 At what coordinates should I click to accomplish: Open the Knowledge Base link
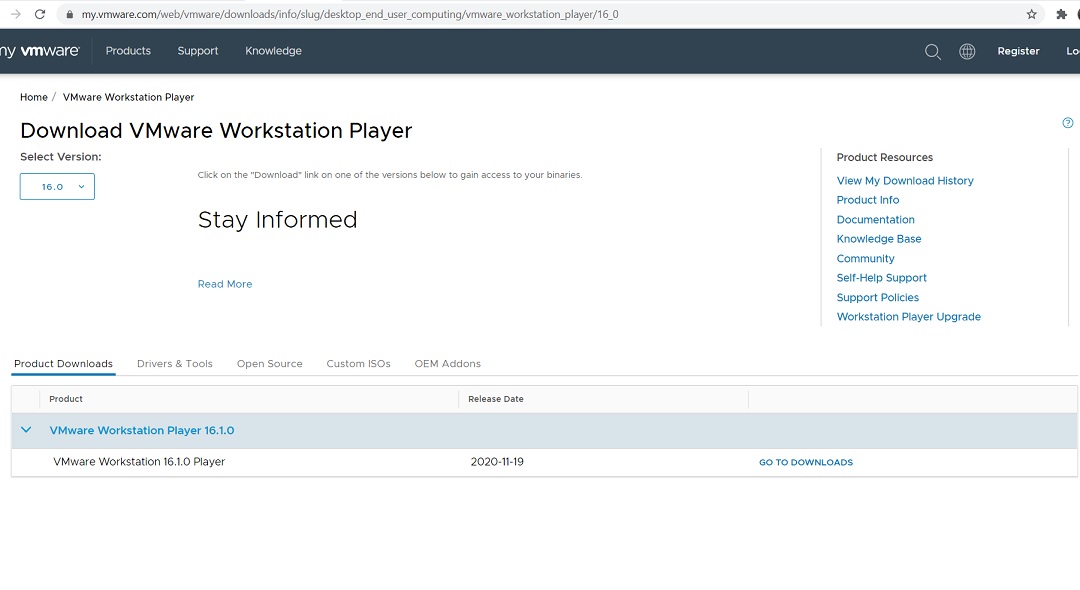pos(879,239)
